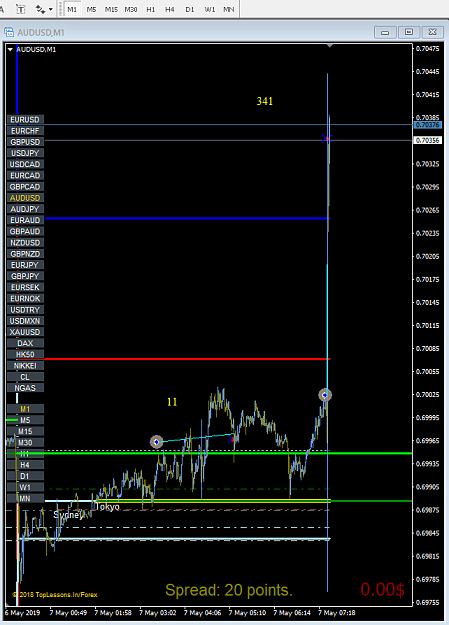
Task: Click the MN button in chart panel
Action: click(x=25, y=498)
